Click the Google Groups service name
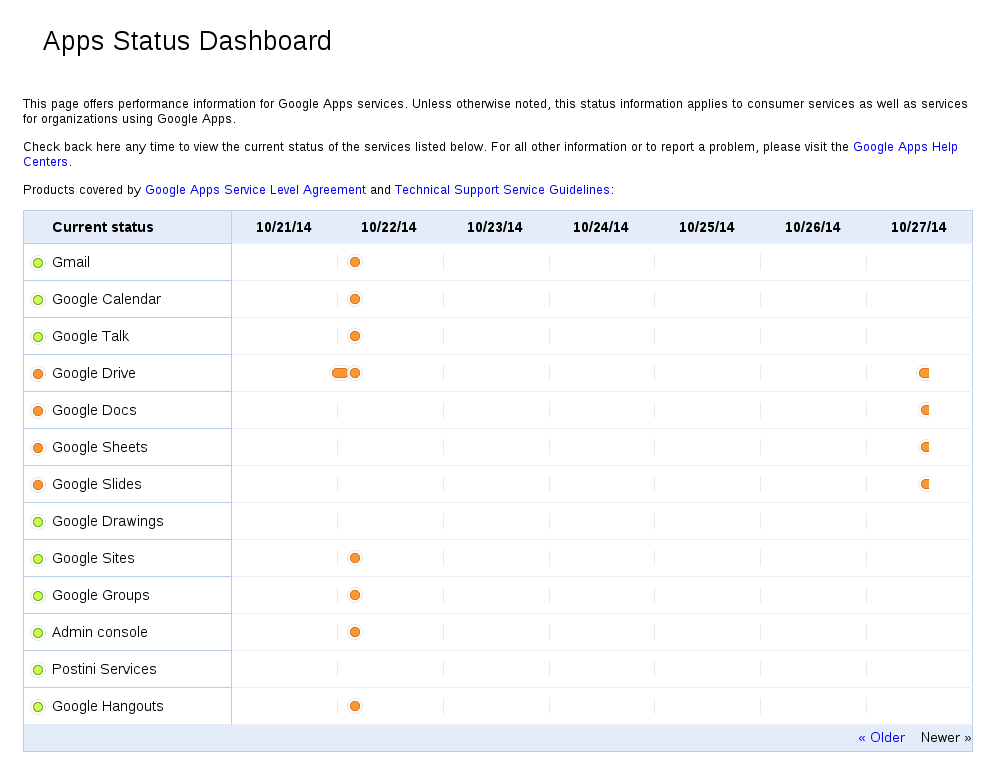This screenshot has height=759, width=988. tap(101, 595)
